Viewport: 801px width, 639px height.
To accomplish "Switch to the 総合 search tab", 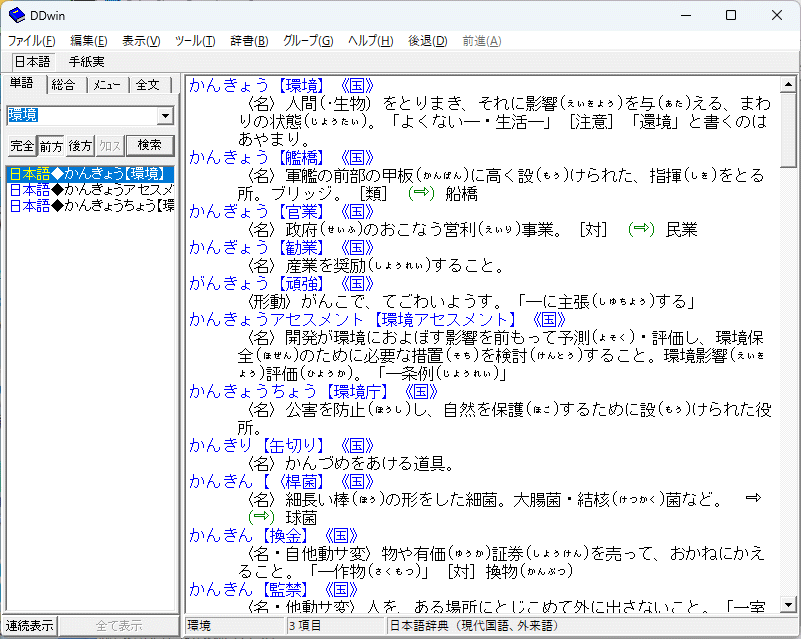I will point(64,85).
